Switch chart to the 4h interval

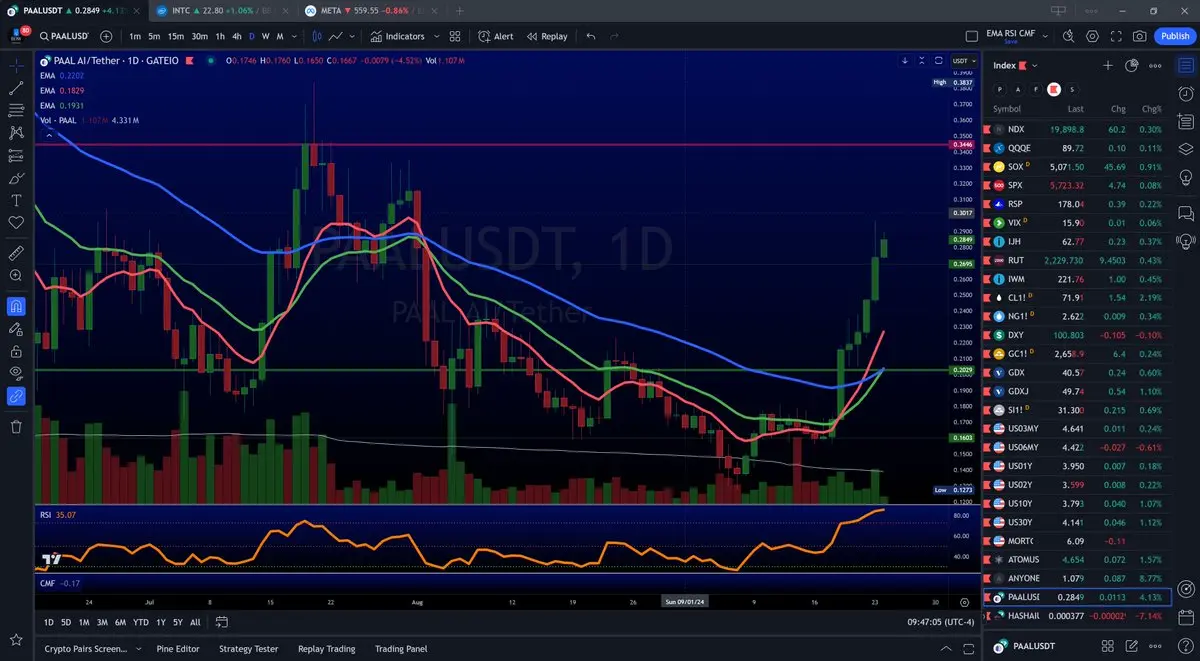(x=237, y=36)
